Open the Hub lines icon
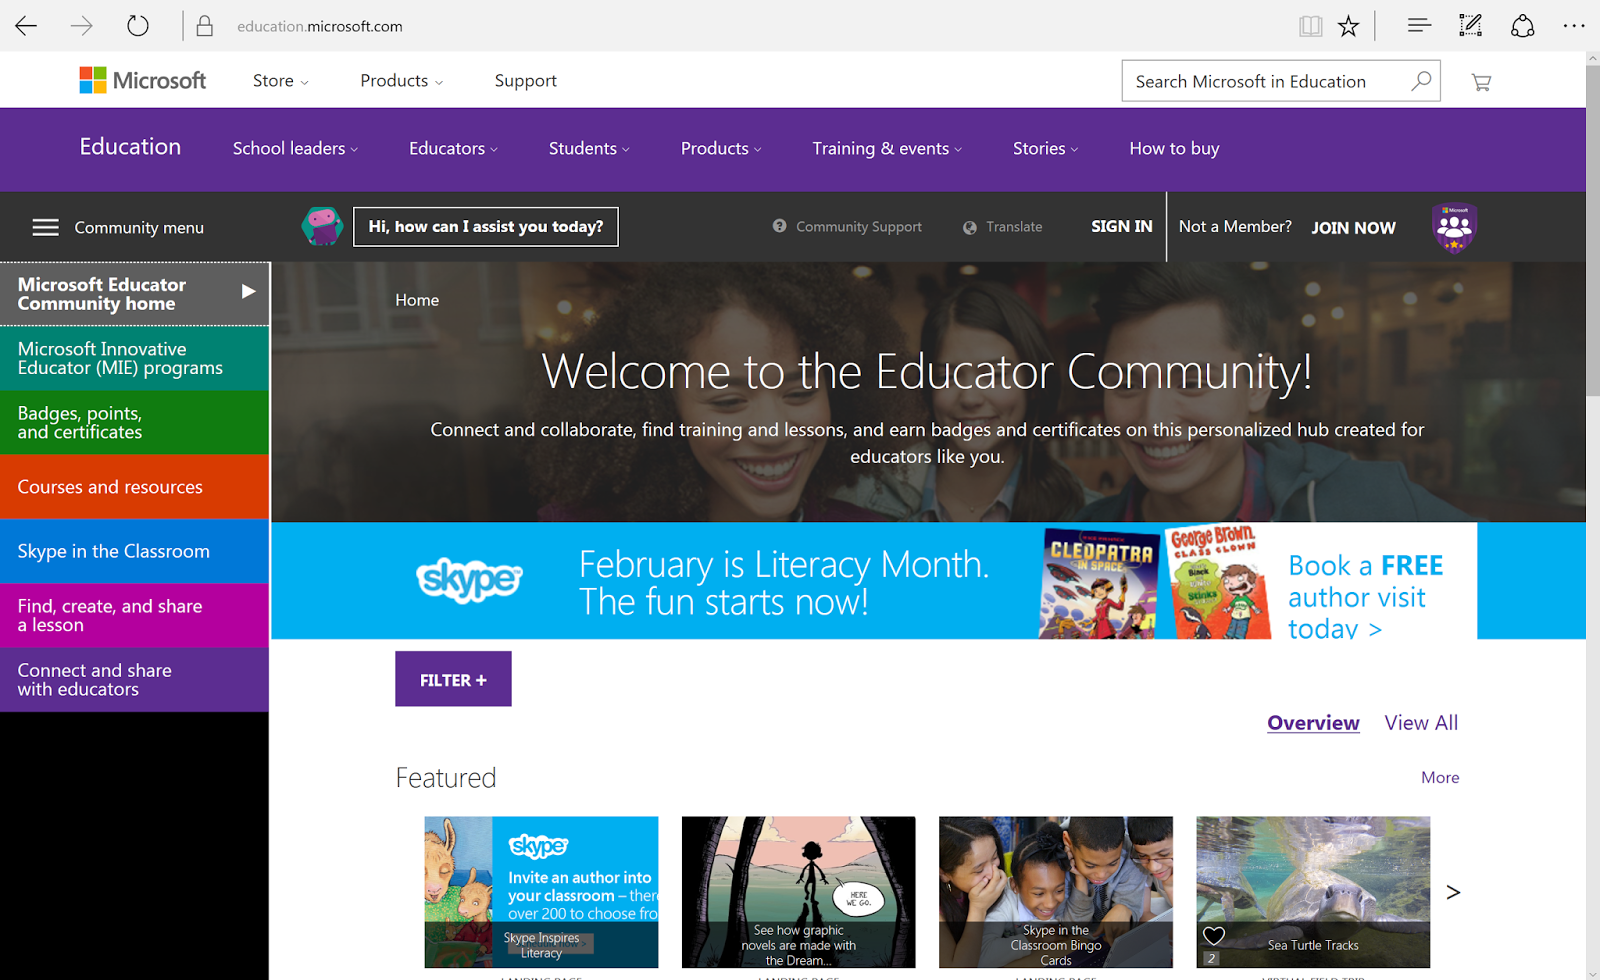Image resolution: width=1600 pixels, height=980 pixels. point(1419,26)
